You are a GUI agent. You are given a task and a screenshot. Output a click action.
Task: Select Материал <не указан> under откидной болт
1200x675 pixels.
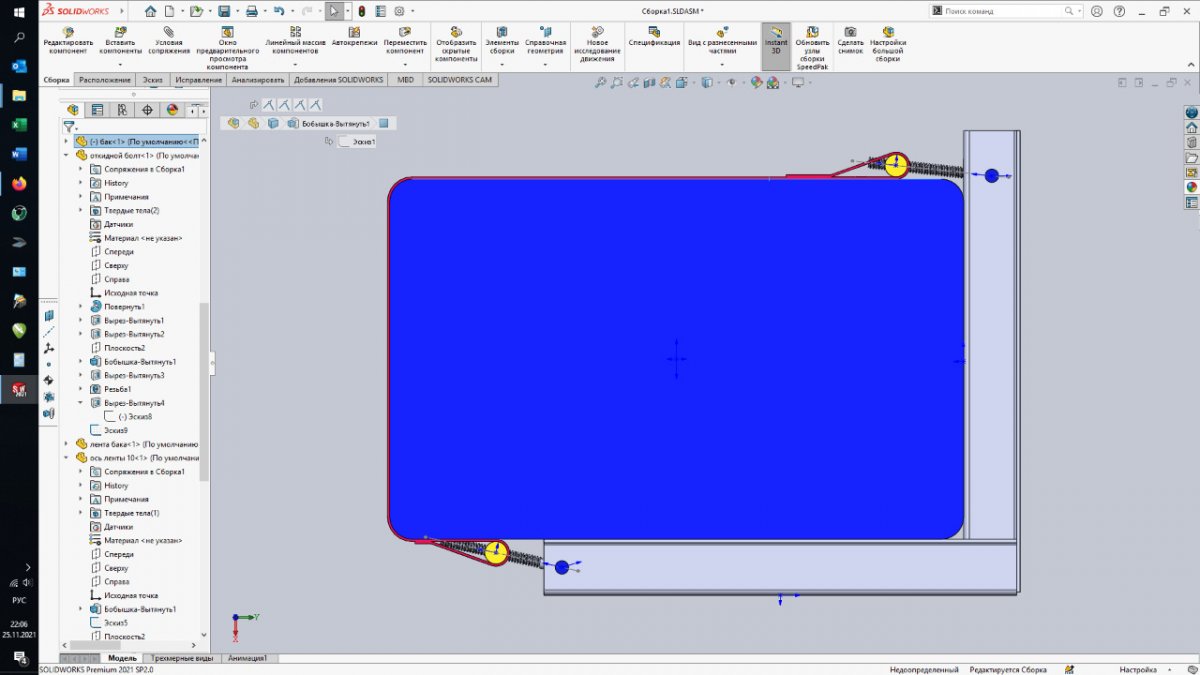[135, 238]
